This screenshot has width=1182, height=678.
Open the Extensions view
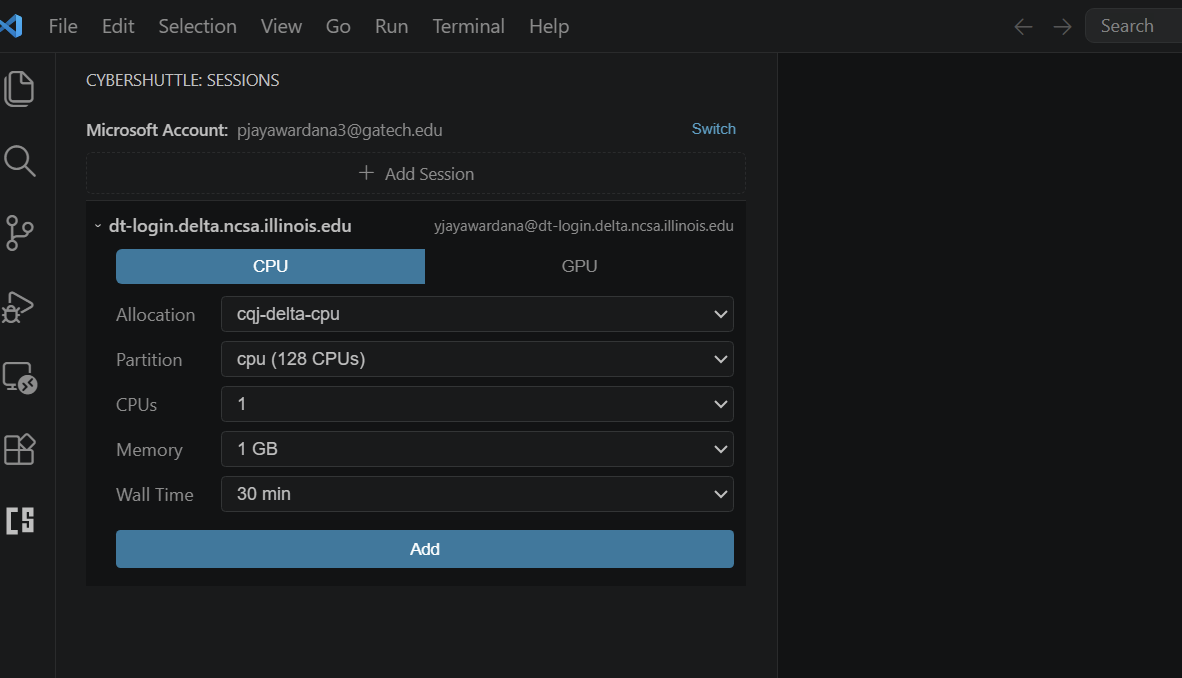point(20,449)
